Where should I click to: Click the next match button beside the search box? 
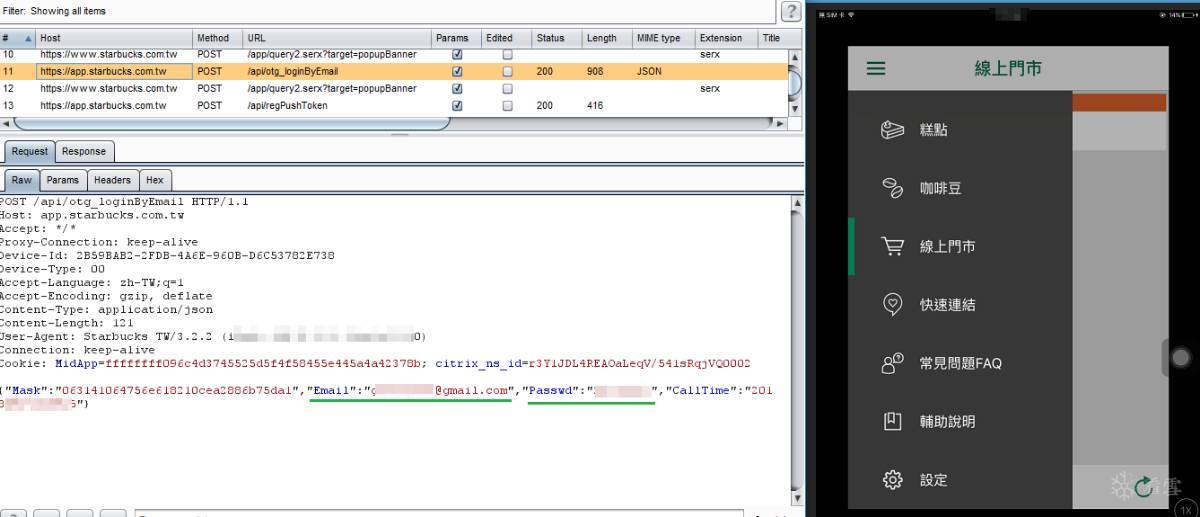coord(113,513)
